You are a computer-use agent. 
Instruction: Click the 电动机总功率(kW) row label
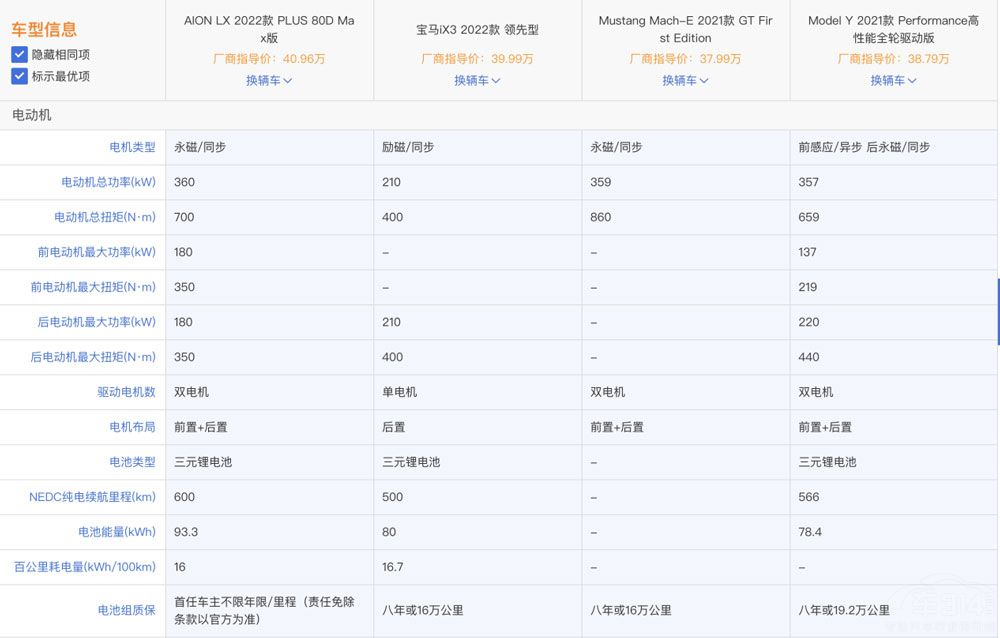[x=108, y=182]
